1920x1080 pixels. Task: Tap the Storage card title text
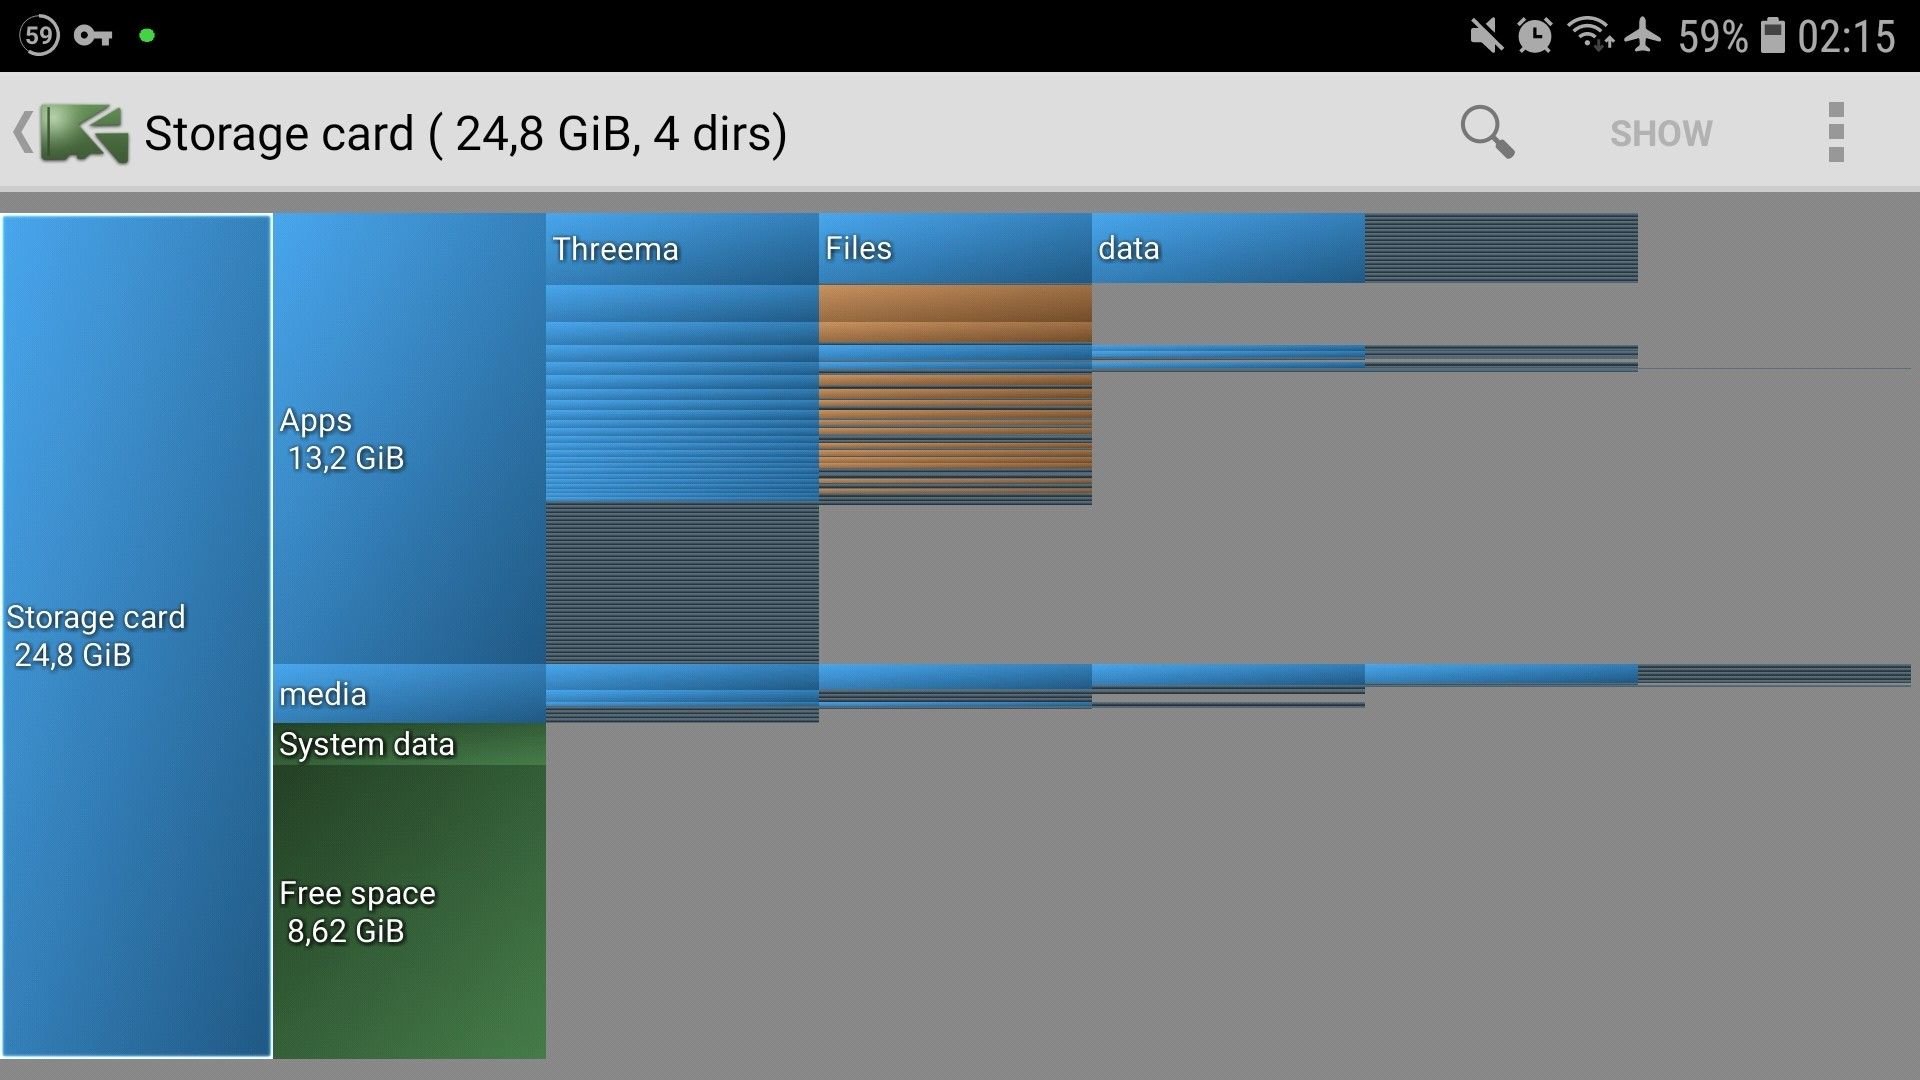[x=466, y=133]
